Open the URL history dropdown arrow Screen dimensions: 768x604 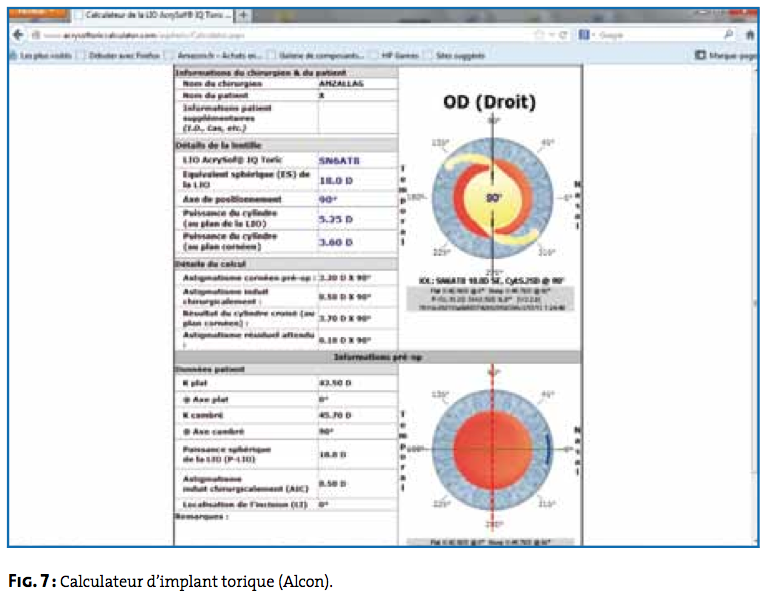click(x=552, y=35)
